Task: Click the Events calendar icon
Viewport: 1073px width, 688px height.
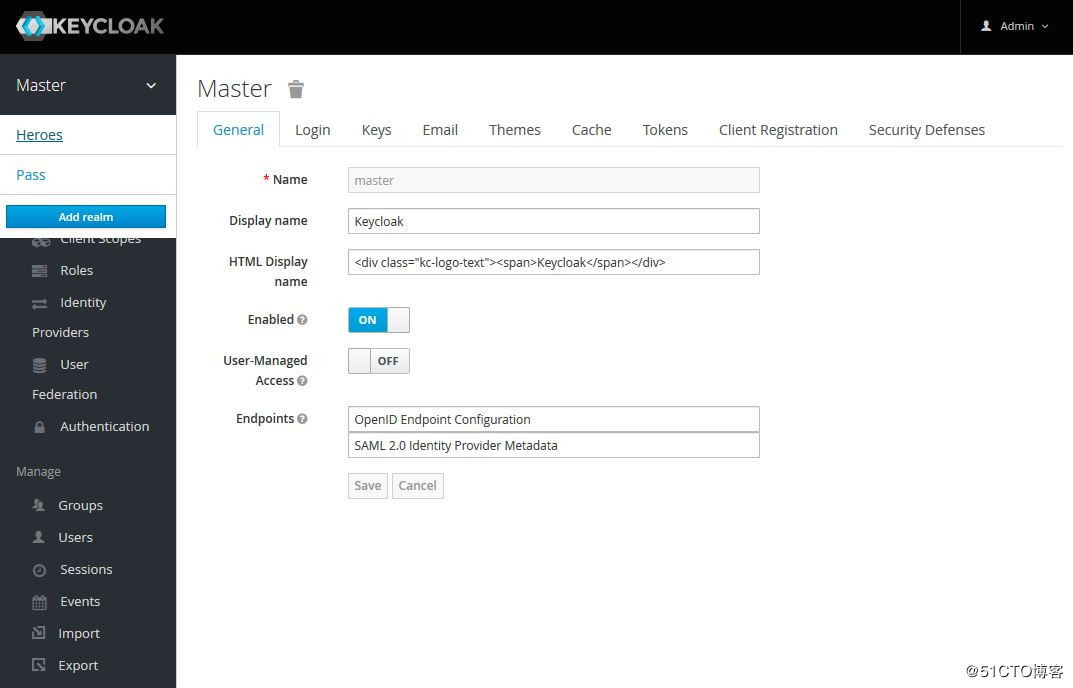Action: coord(40,602)
